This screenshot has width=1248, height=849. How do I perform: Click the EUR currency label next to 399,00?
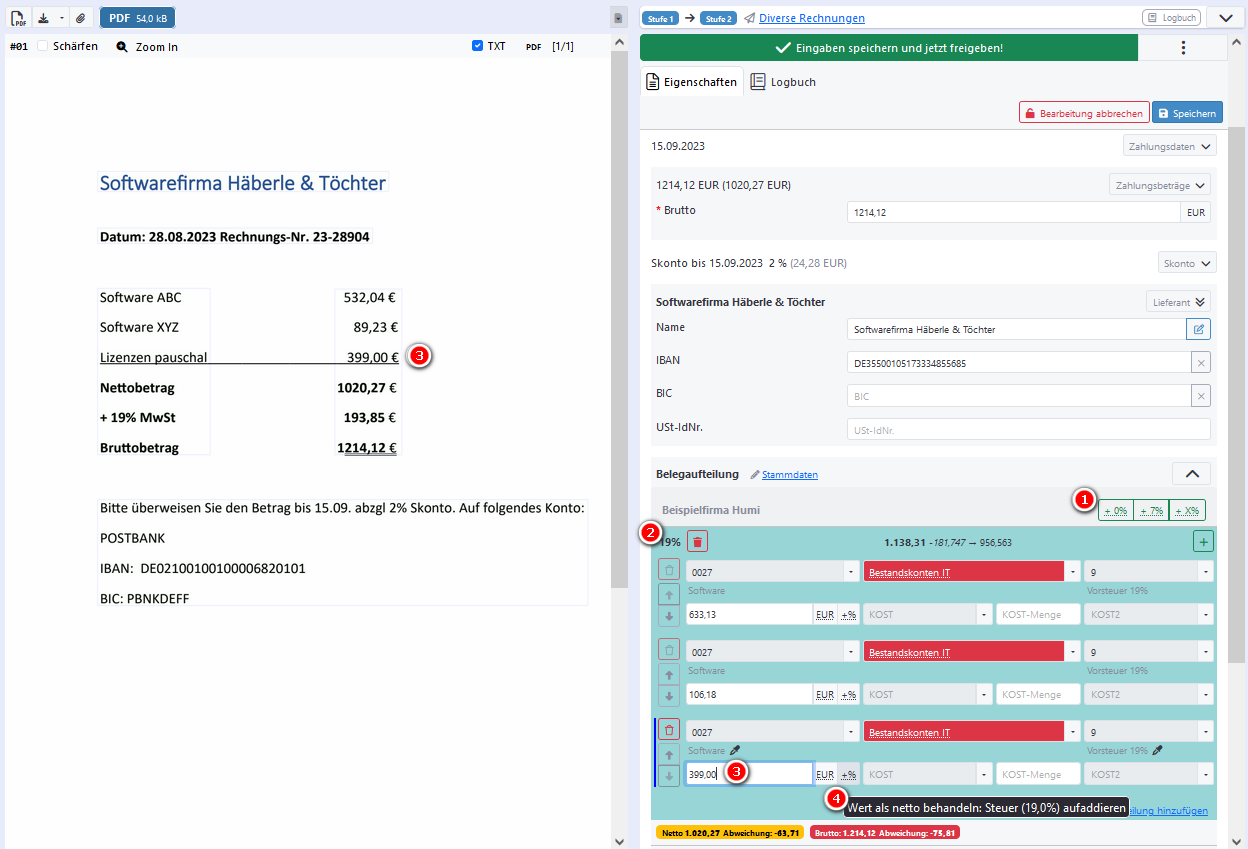825,774
